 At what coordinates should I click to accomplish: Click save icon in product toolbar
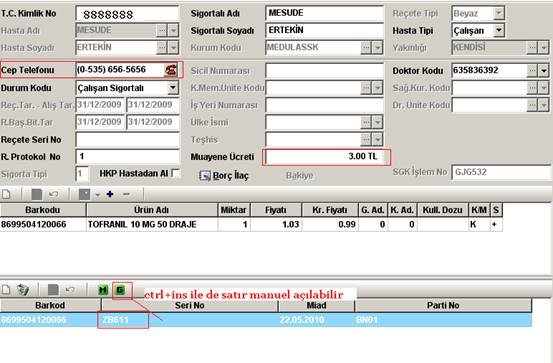[x=37, y=194]
